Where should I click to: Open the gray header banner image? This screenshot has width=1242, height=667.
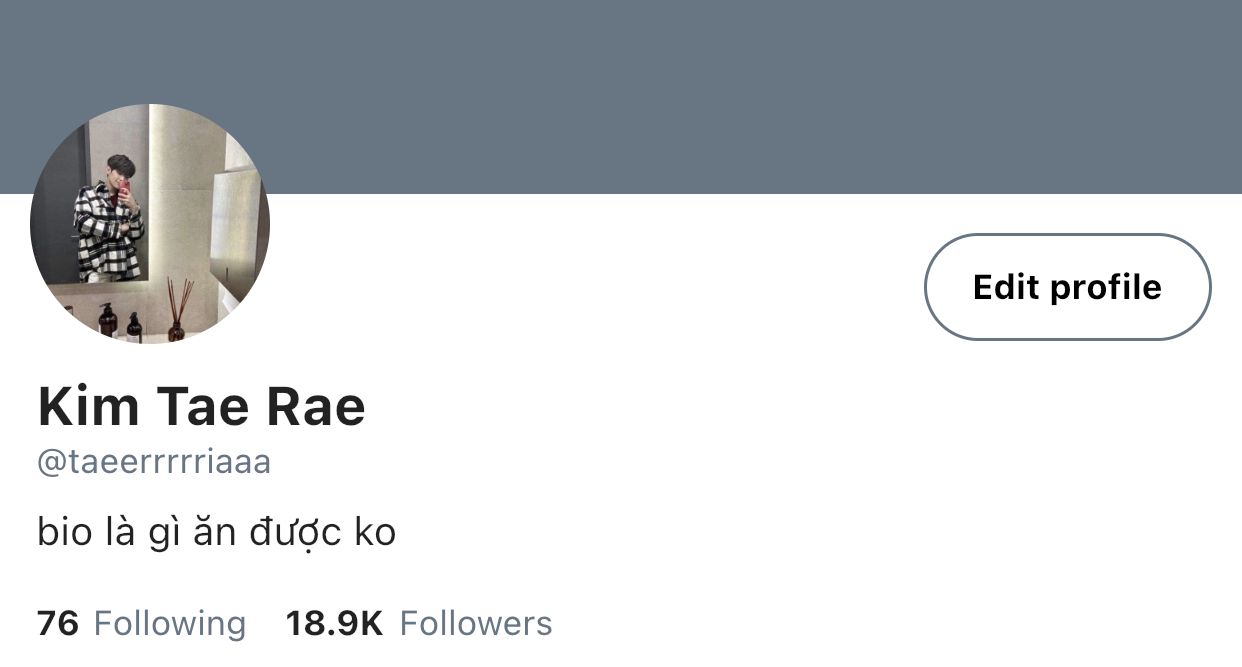click(x=621, y=96)
